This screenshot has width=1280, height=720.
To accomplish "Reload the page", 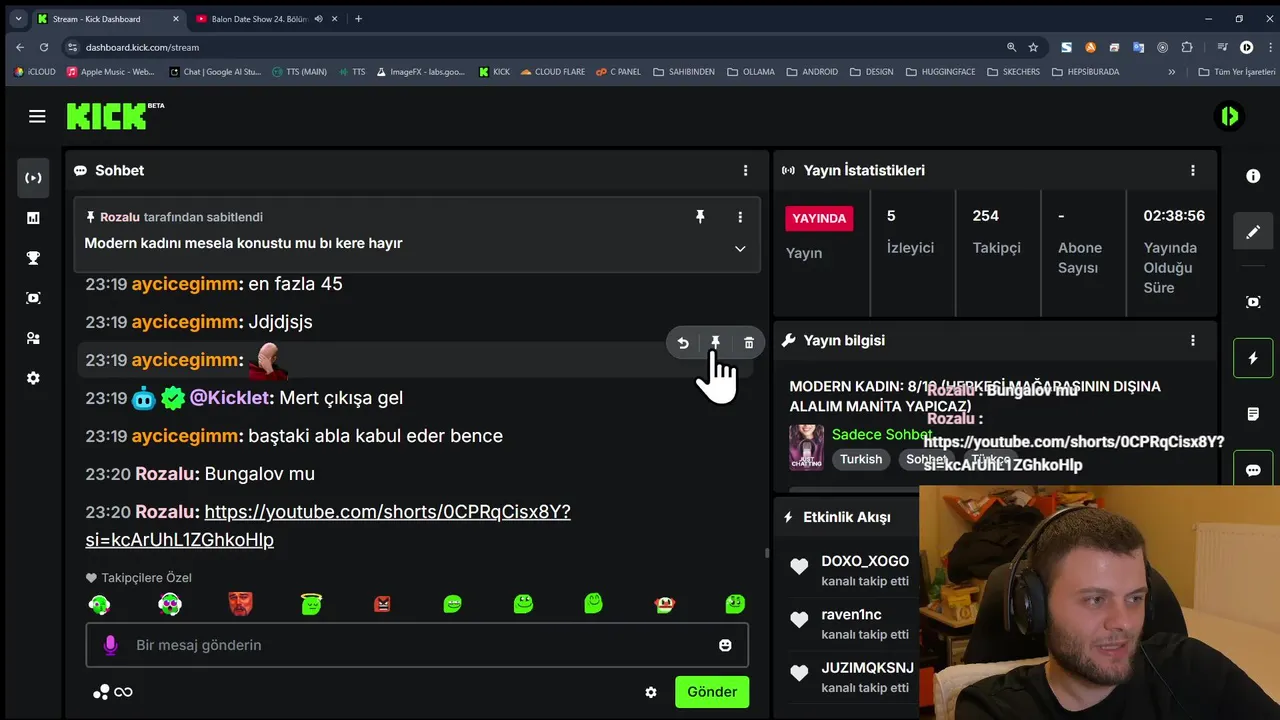I will click(44, 47).
